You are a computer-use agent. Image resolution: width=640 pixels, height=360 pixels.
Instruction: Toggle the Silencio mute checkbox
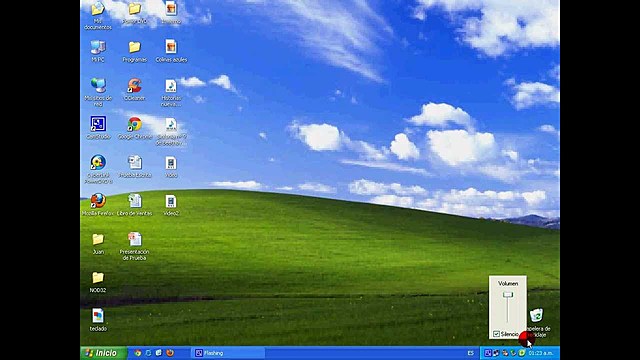tap(496, 334)
